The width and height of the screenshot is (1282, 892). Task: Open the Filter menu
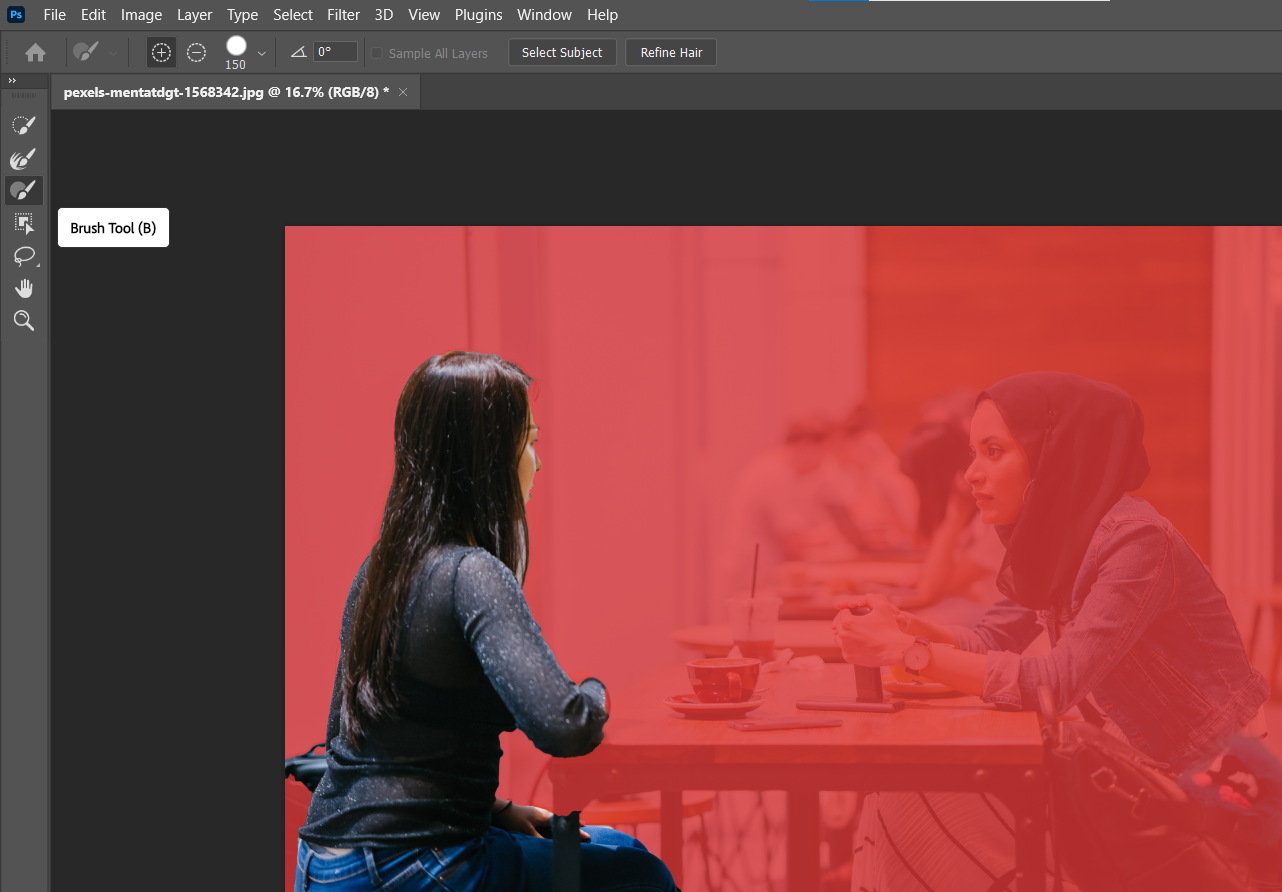pyautogui.click(x=343, y=15)
